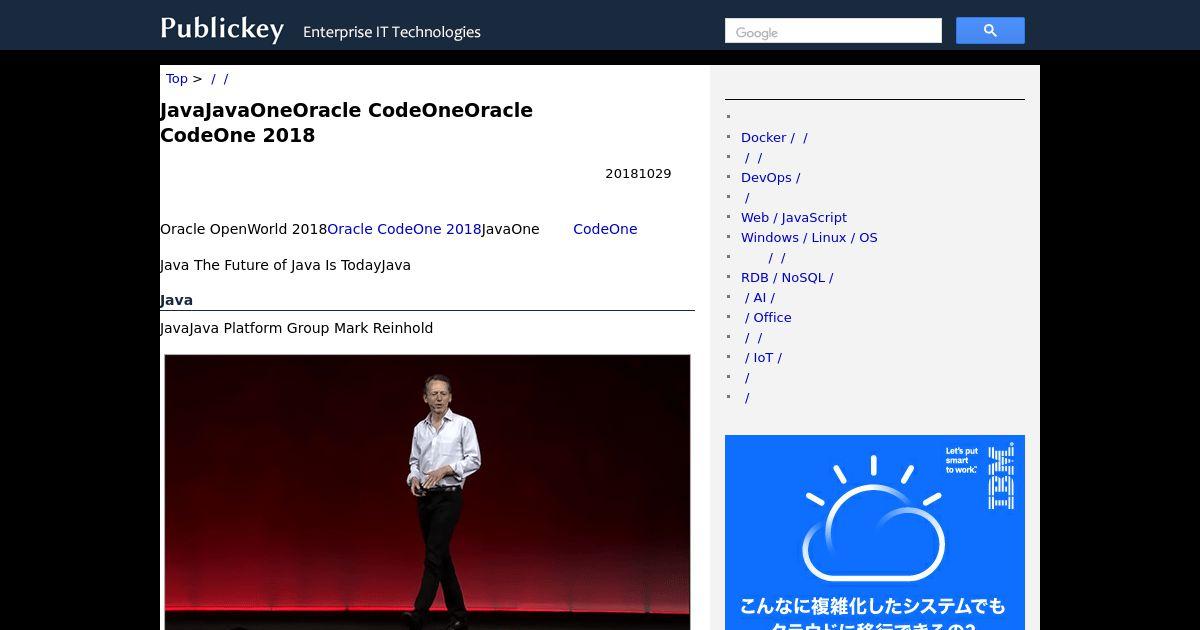Click the Mark Reinhold keynote photo
Image resolution: width=1200 pixels, height=630 pixels.
click(427, 492)
